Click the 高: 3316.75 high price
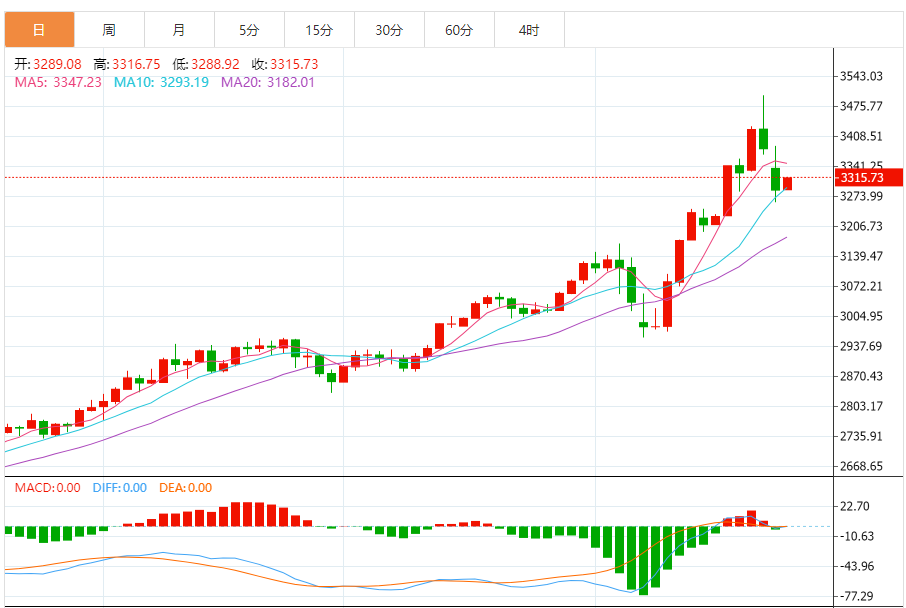906x608 pixels. click(127, 64)
